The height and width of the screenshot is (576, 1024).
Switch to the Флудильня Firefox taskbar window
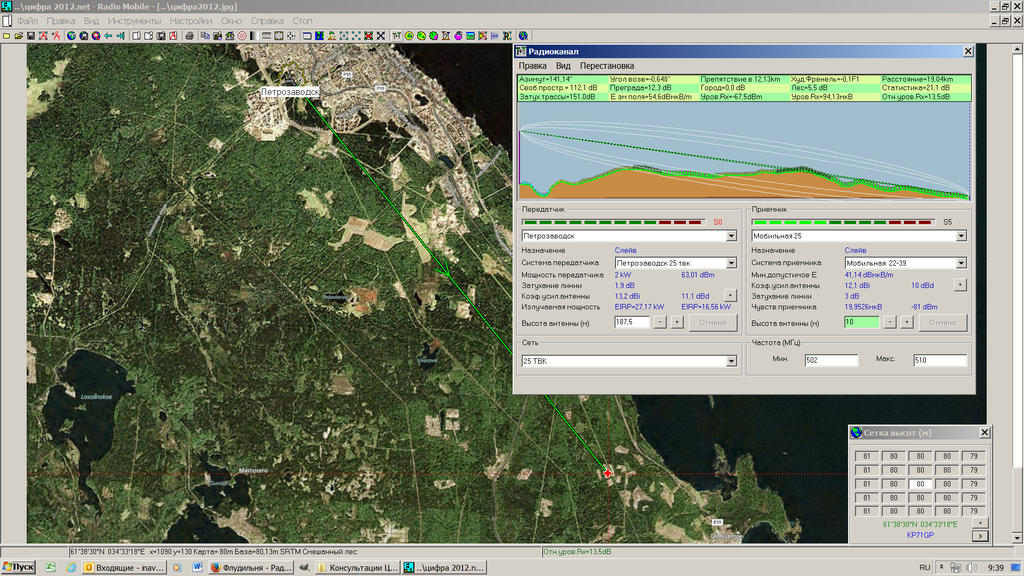coord(250,567)
